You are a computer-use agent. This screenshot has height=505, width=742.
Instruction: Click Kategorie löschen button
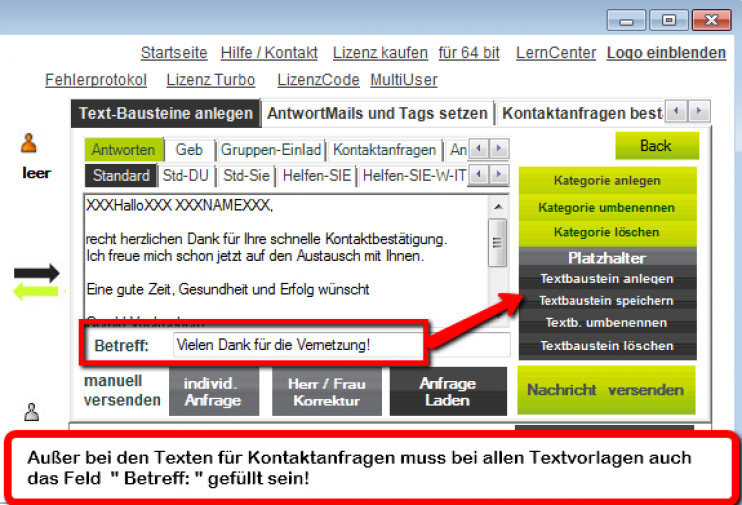click(x=608, y=232)
